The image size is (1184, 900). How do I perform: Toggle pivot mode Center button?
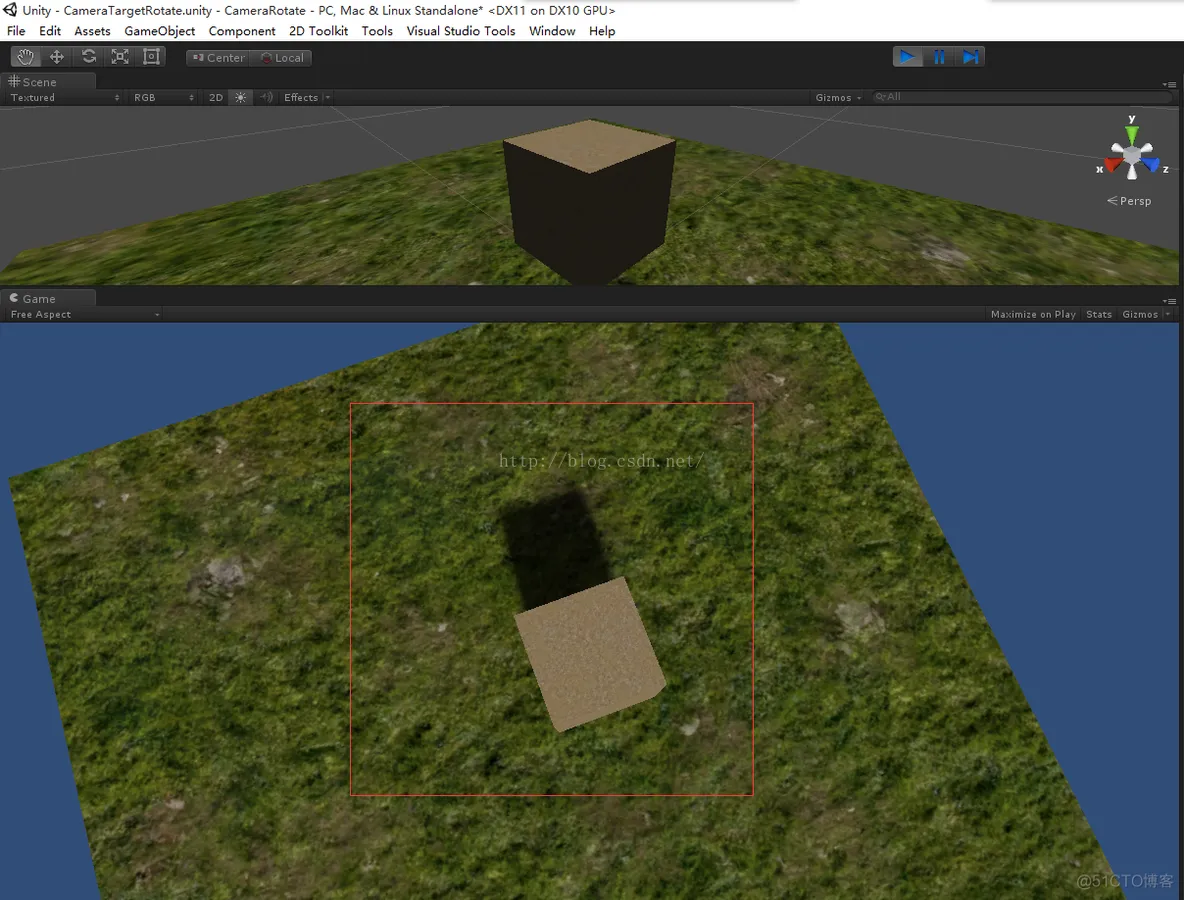point(218,57)
